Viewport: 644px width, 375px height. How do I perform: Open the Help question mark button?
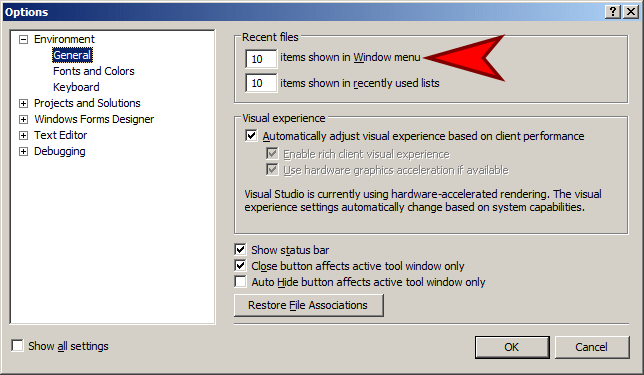tap(613, 12)
